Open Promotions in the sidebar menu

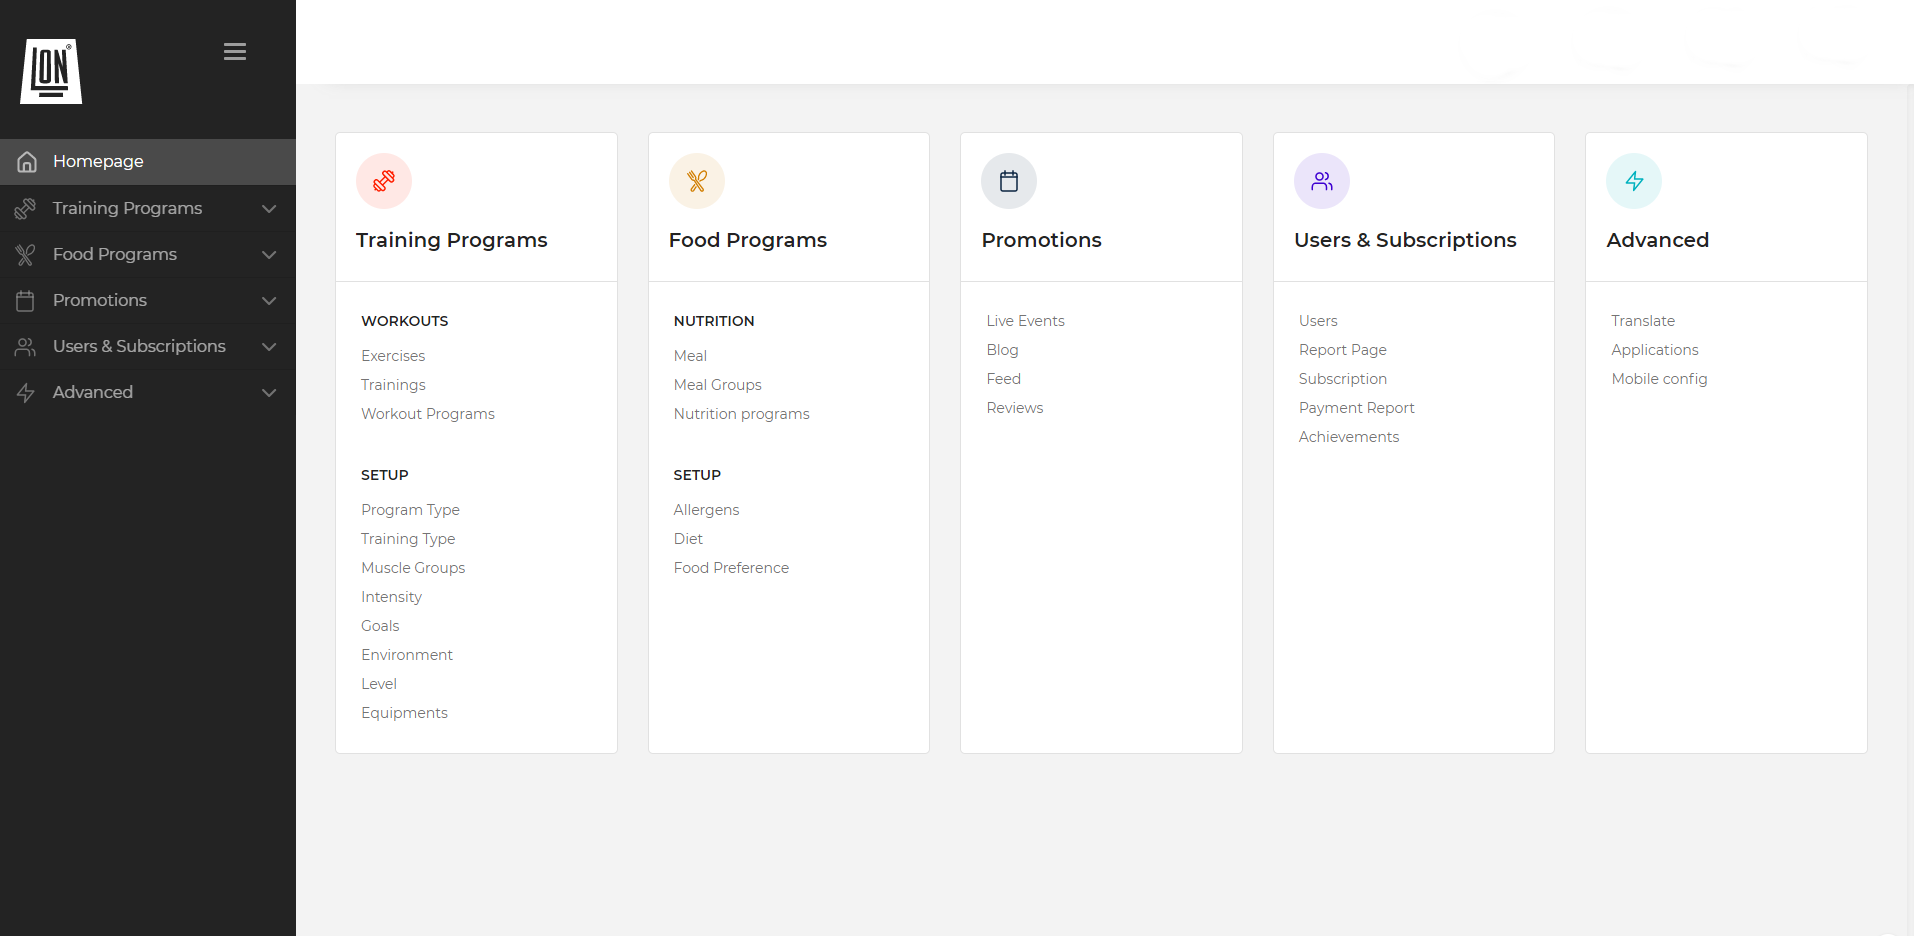[100, 300]
